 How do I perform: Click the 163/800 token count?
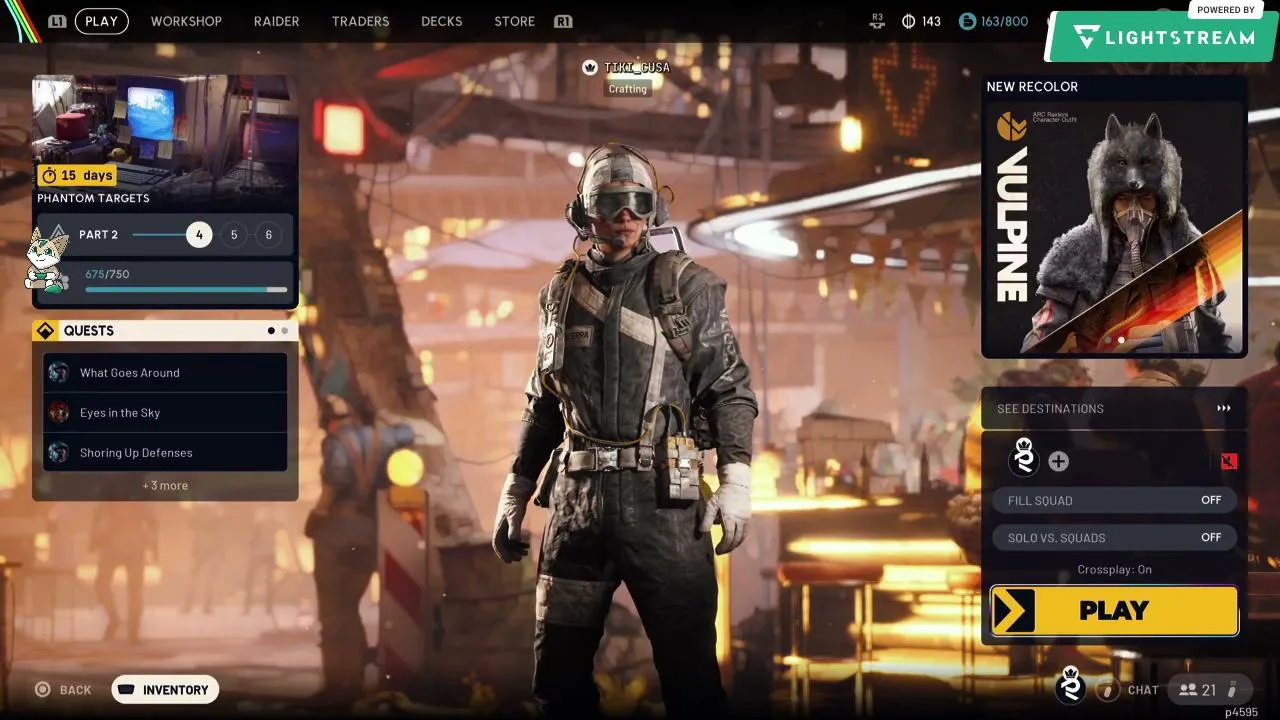[1004, 21]
